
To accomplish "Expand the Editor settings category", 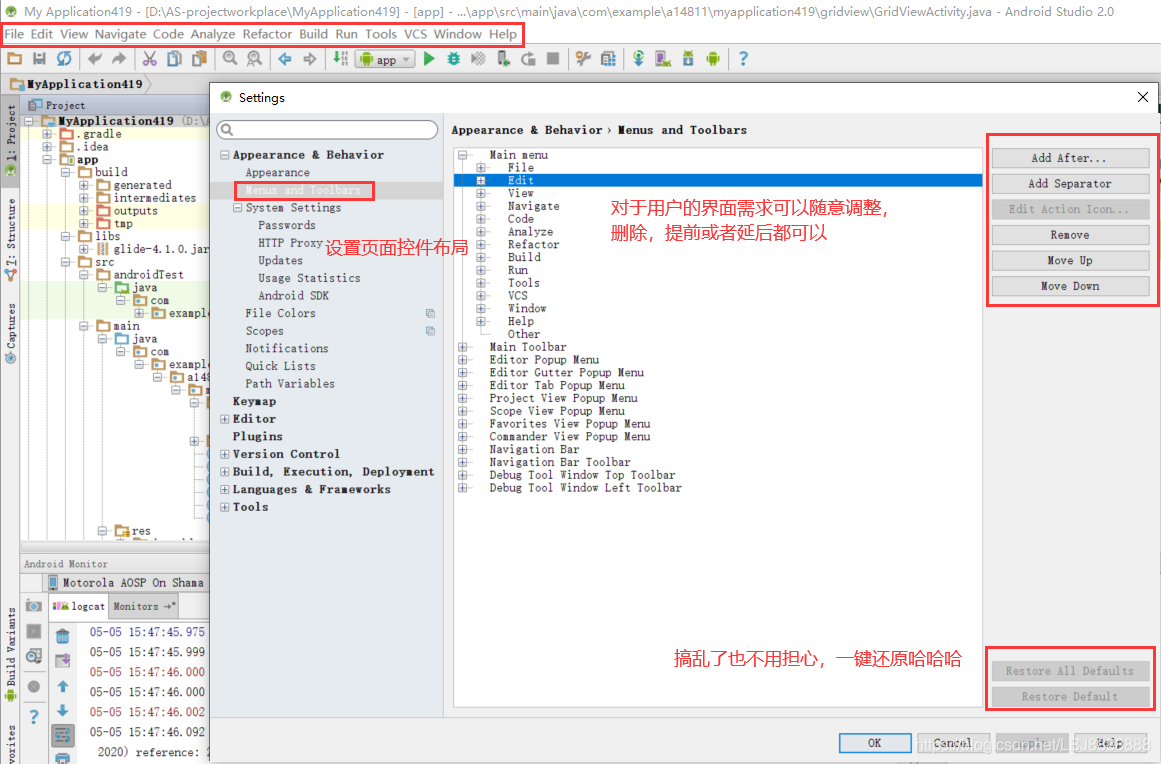I will click(225, 419).
